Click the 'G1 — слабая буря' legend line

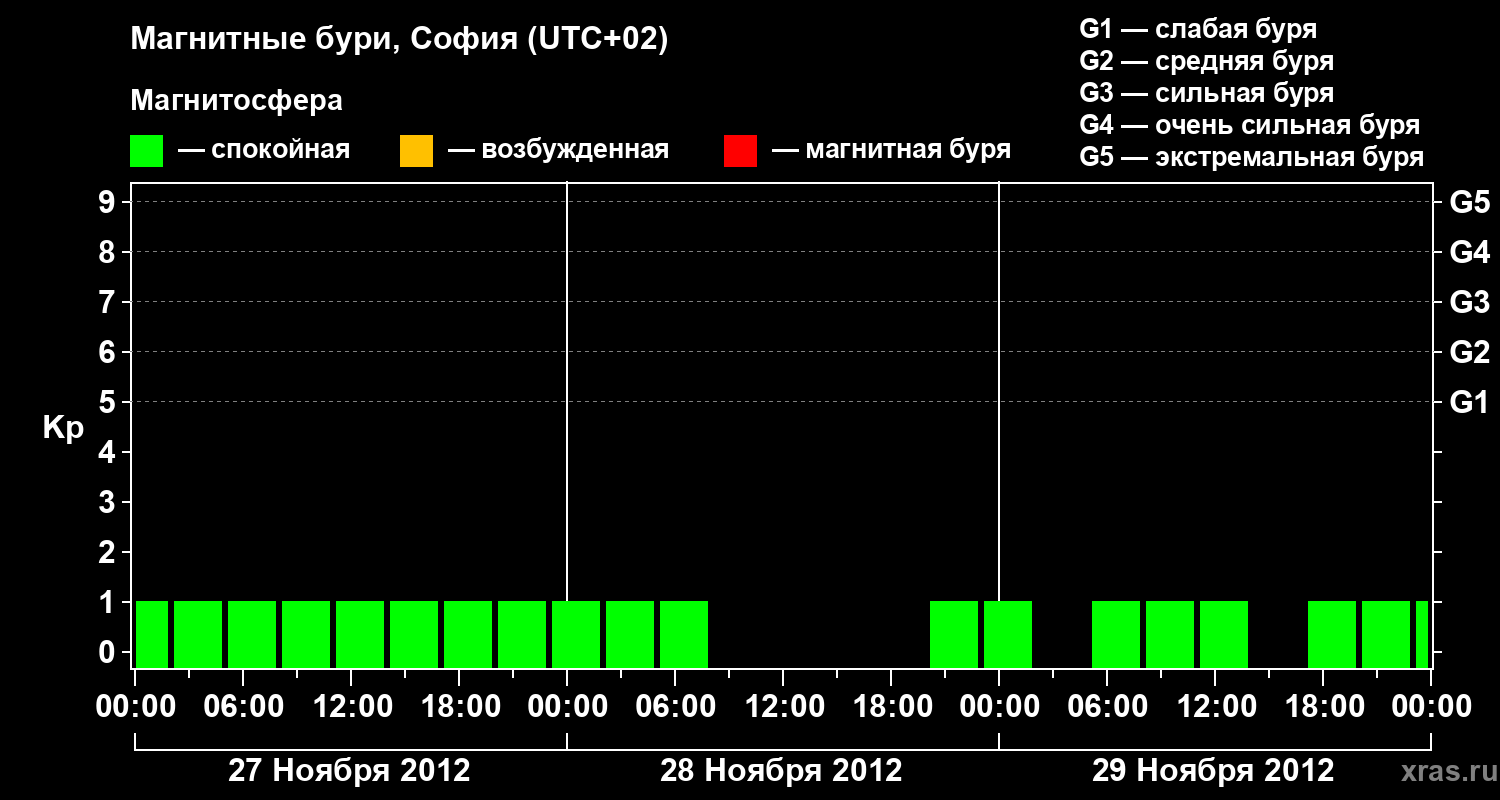click(x=1198, y=29)
